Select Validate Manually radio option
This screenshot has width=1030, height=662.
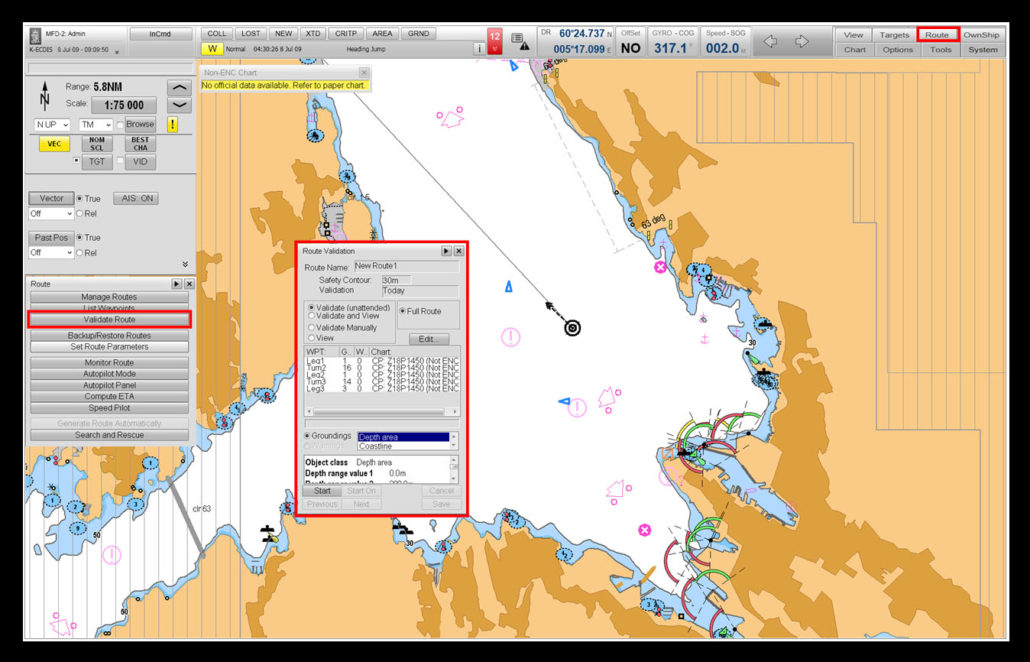click(x=311, y=328)
